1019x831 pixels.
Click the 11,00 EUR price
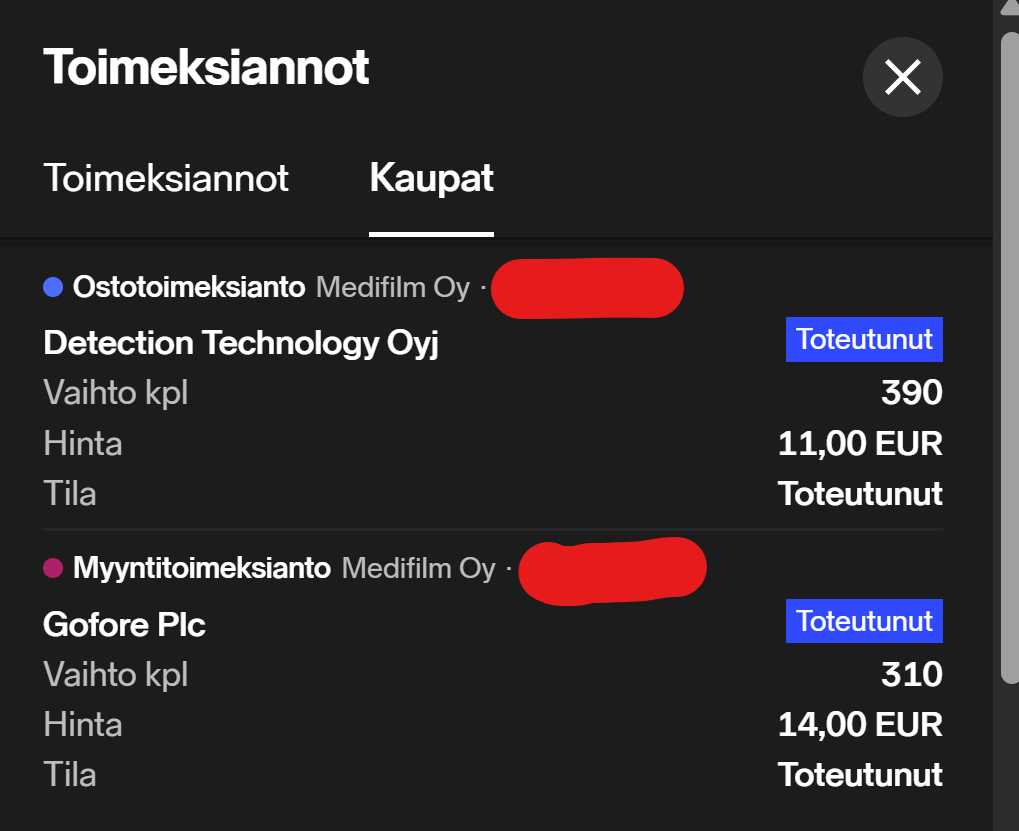click(x=860, y=443)
